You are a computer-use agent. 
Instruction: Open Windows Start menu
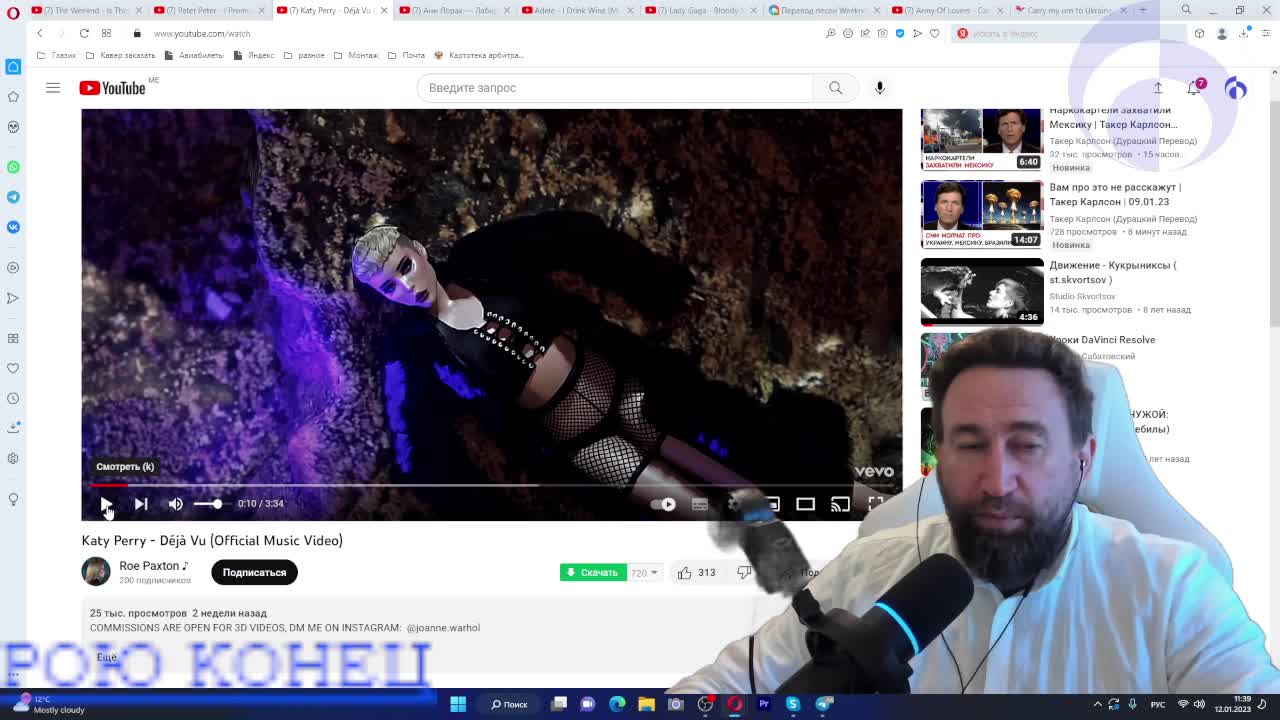coord(458,704)
